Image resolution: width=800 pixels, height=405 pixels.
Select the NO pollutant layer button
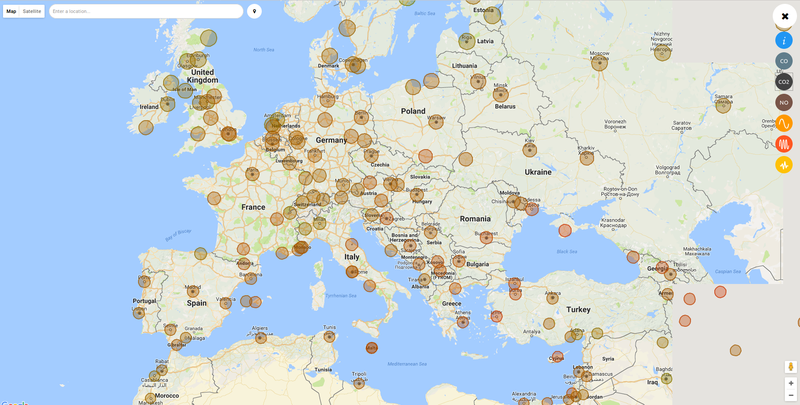tap(784, 102)
